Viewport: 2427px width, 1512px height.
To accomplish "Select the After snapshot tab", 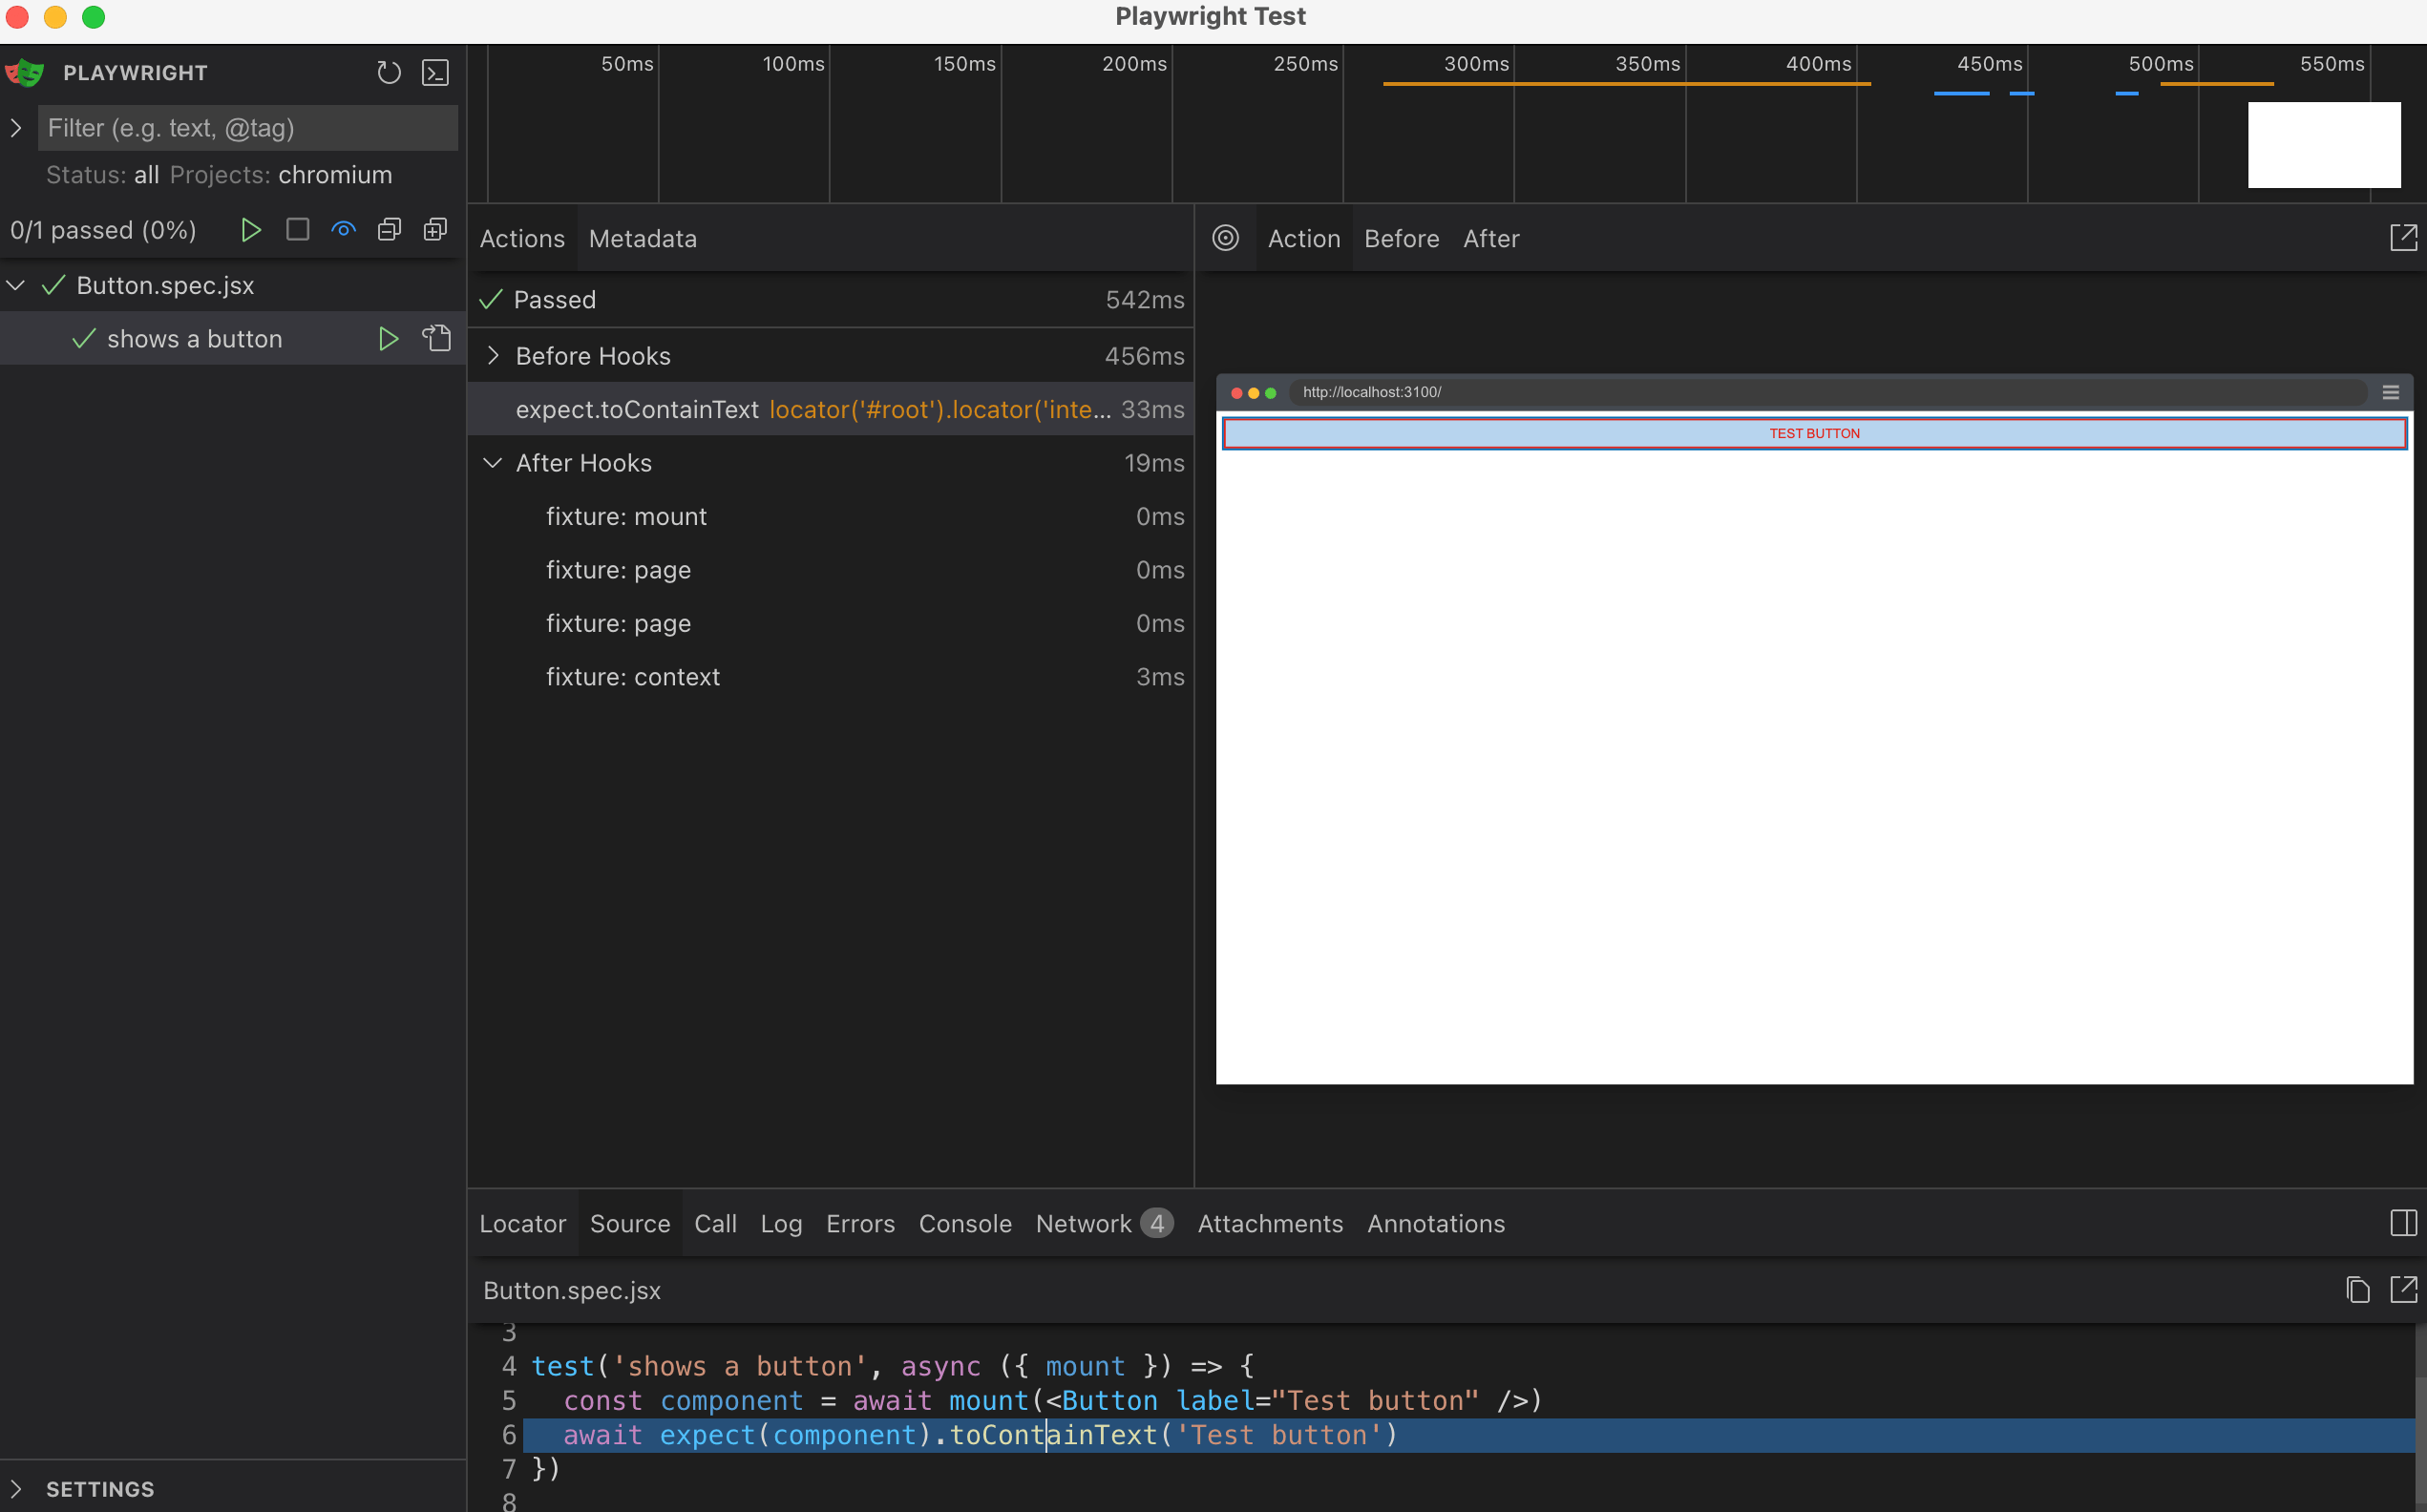I will (1491, 238).
